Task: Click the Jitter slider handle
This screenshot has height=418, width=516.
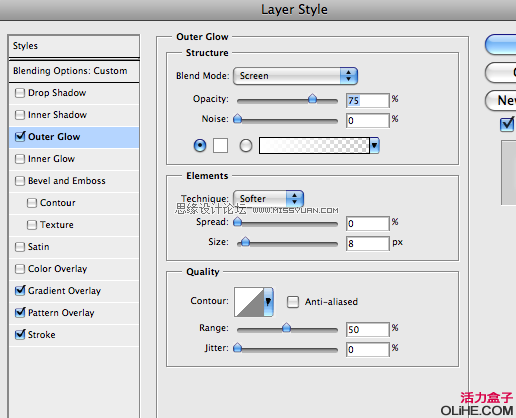Action: (x=238, y=348)
